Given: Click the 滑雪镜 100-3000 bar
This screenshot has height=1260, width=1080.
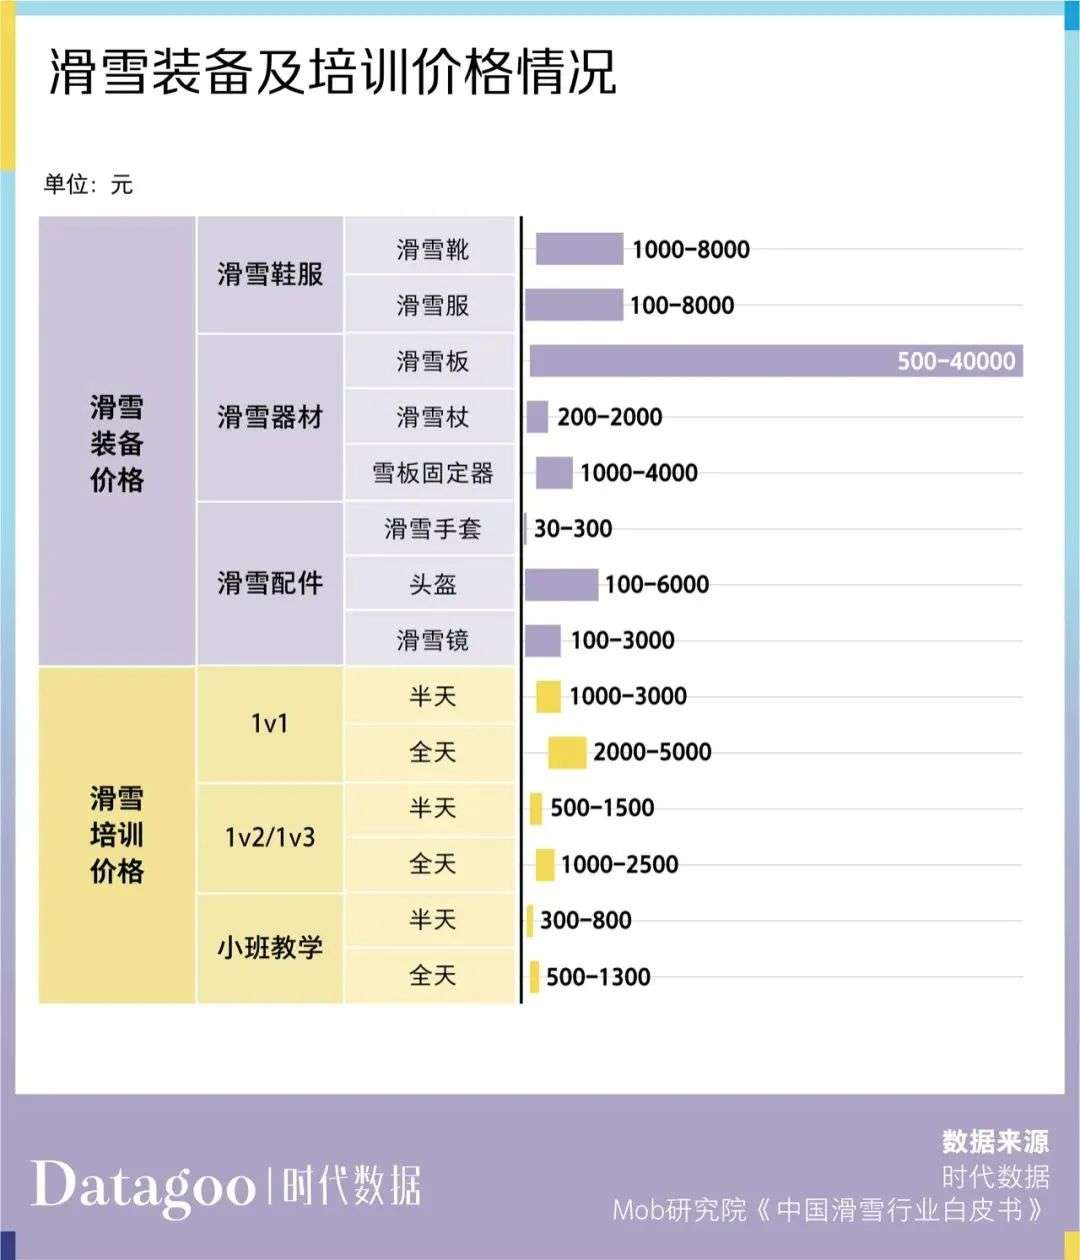Looking at the screenshot, I should (543, 641).
